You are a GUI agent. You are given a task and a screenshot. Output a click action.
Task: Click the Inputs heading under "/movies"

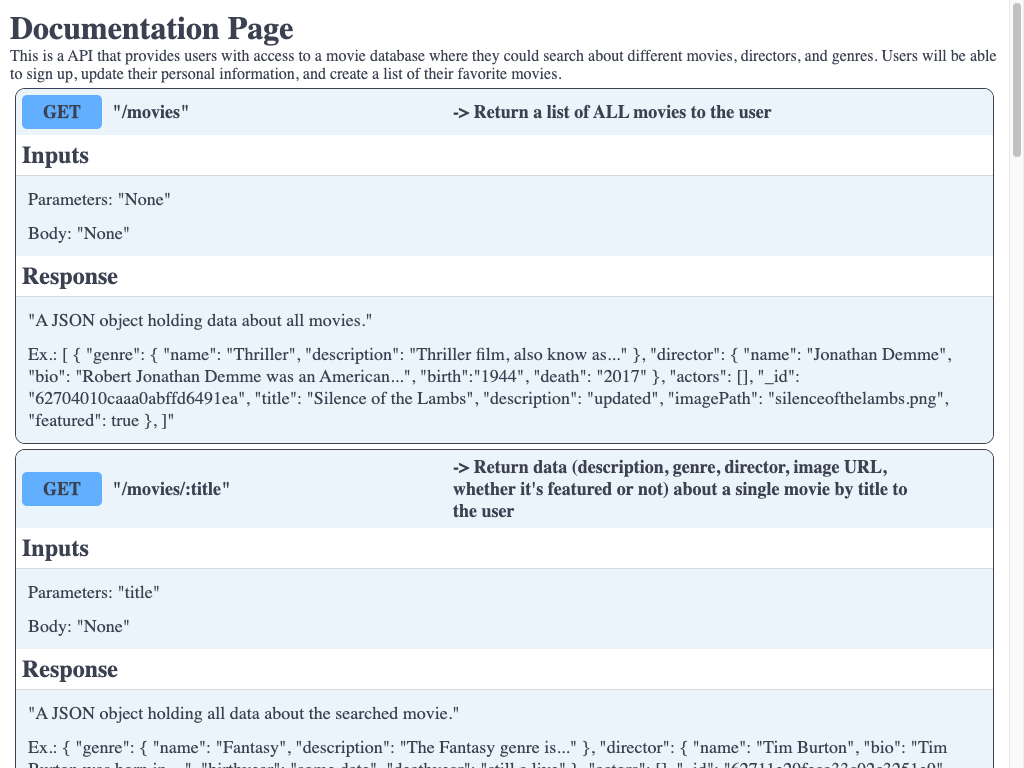pos(56,156)
